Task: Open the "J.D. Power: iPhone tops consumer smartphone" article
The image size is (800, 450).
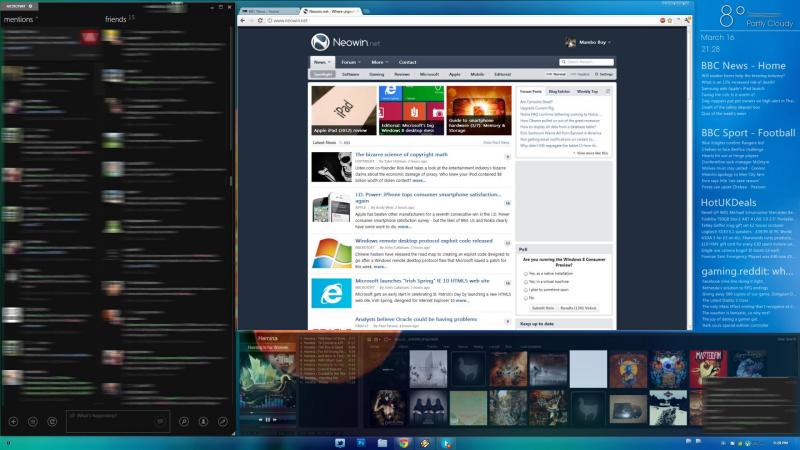Action: pyautogui.click(x=428, y=197)
